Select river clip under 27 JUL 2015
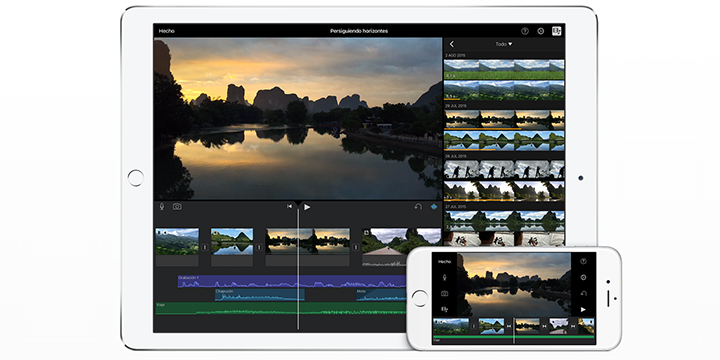 504,220
